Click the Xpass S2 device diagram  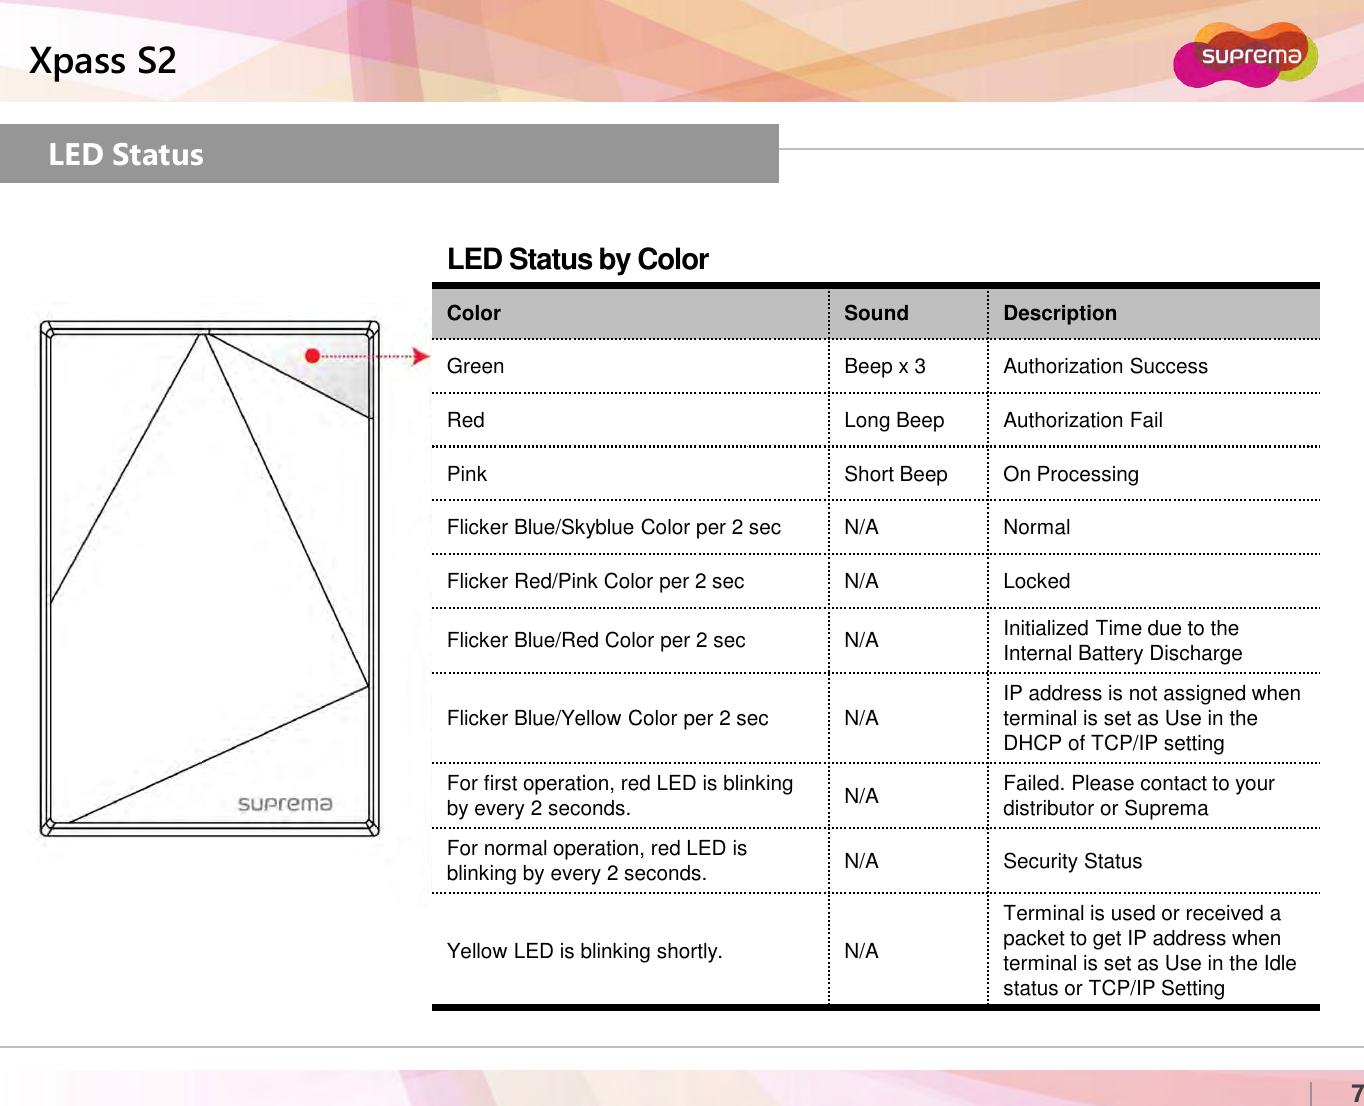pyautogui.click(x=209, y=578)
